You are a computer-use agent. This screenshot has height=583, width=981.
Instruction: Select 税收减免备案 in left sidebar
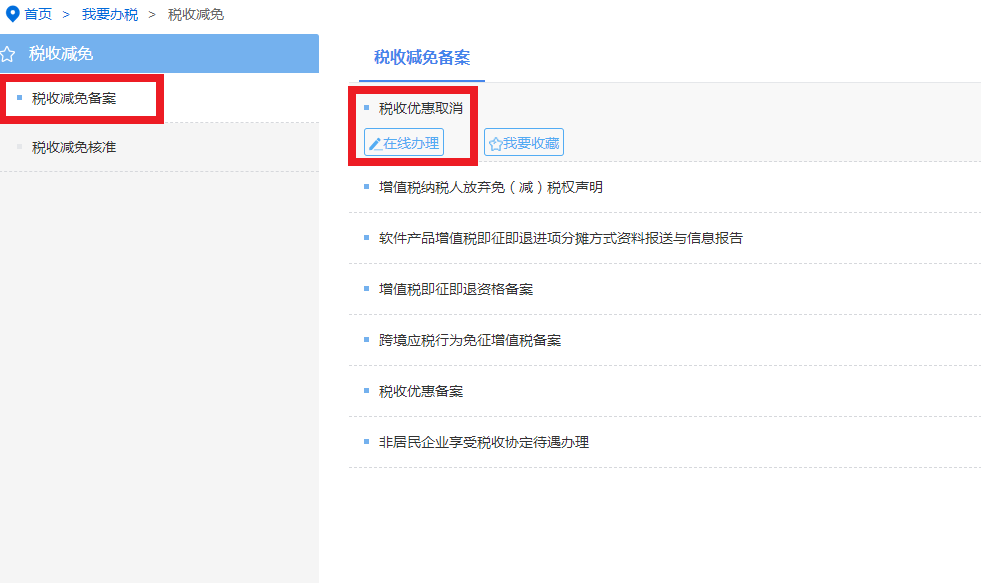tap(74, 98)
